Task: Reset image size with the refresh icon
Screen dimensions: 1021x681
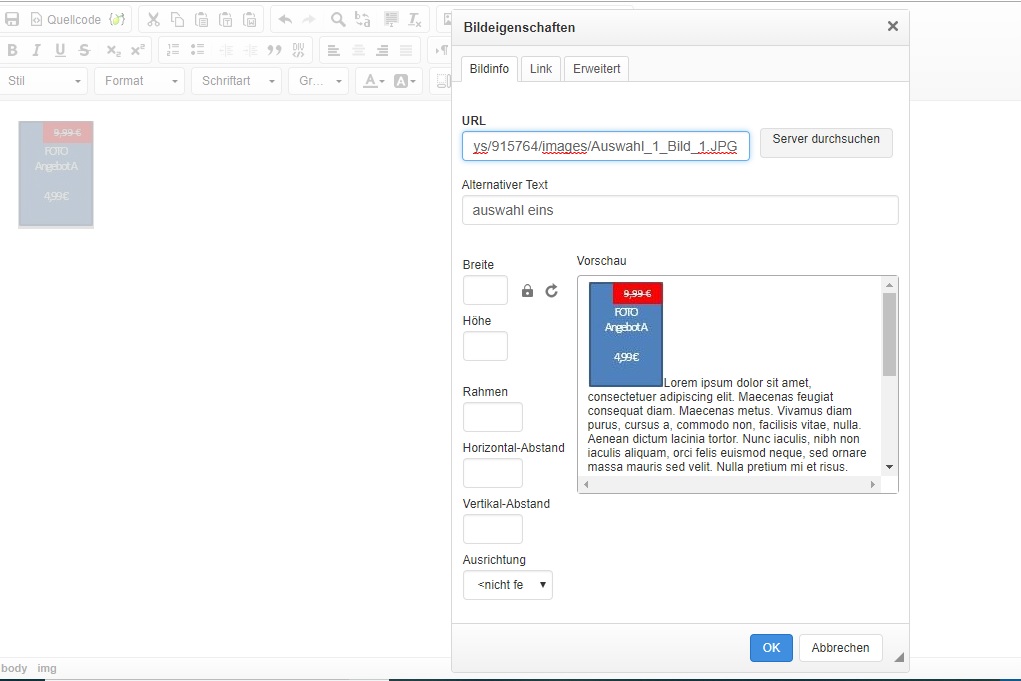Action: (551, 291)
